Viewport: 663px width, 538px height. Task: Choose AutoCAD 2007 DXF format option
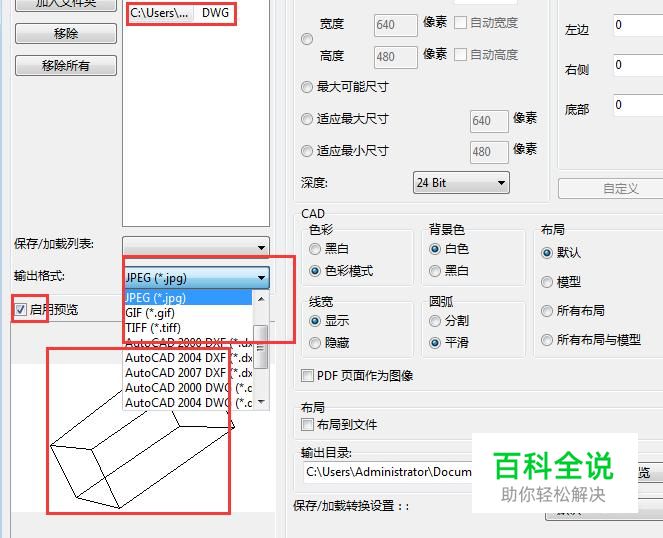pos(188,373)
